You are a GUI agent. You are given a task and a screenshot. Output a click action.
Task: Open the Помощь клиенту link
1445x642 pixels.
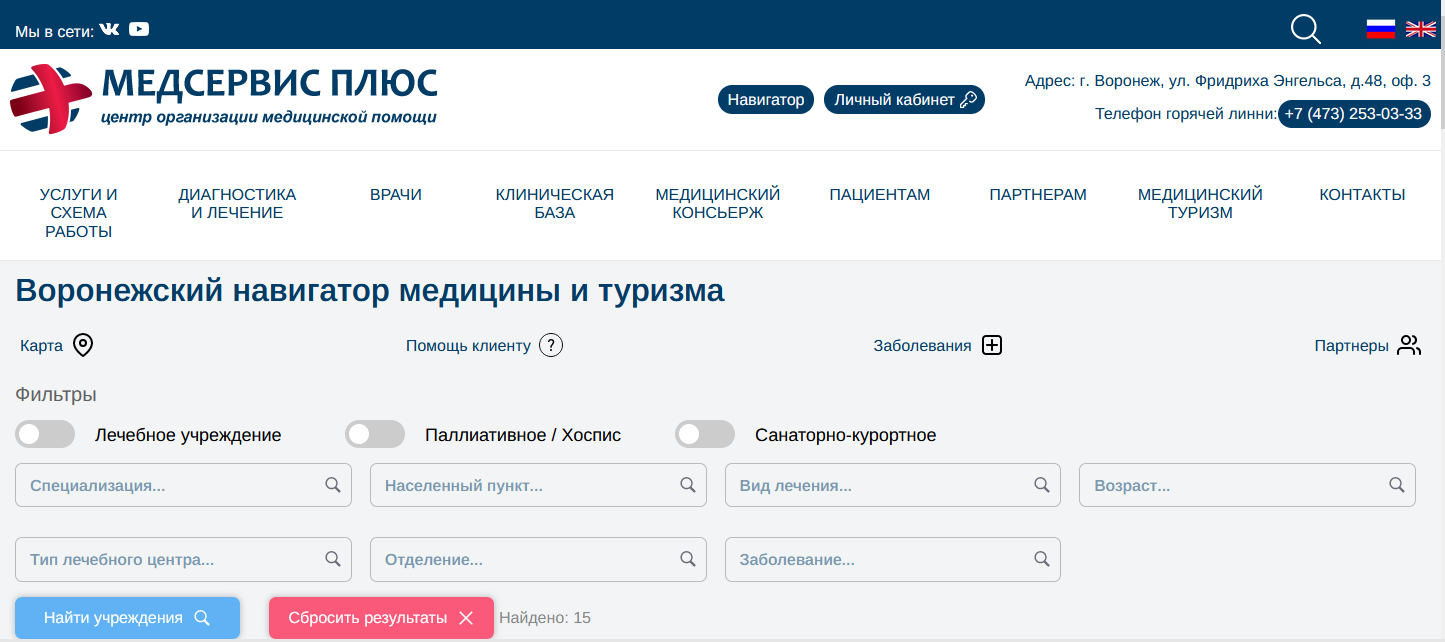point(468,346)
